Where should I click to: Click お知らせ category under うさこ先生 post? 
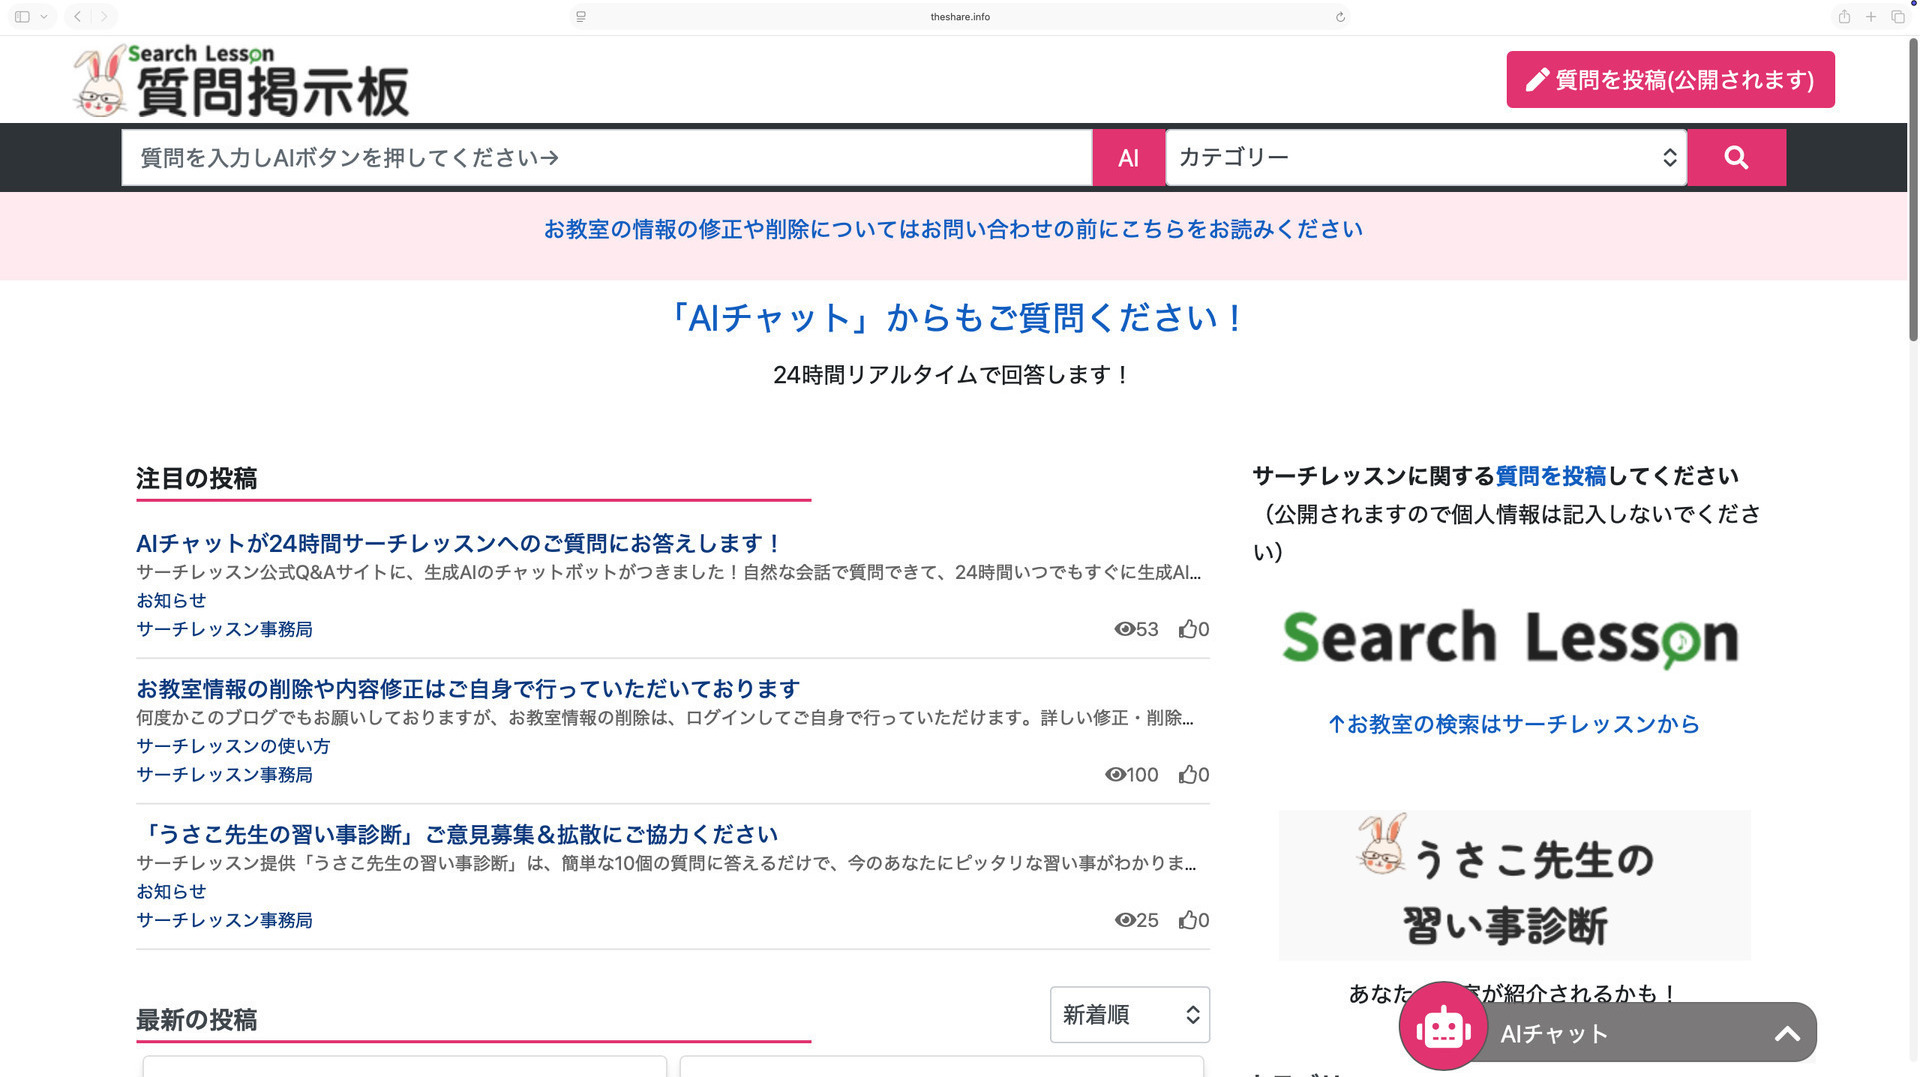click(171, 892)
